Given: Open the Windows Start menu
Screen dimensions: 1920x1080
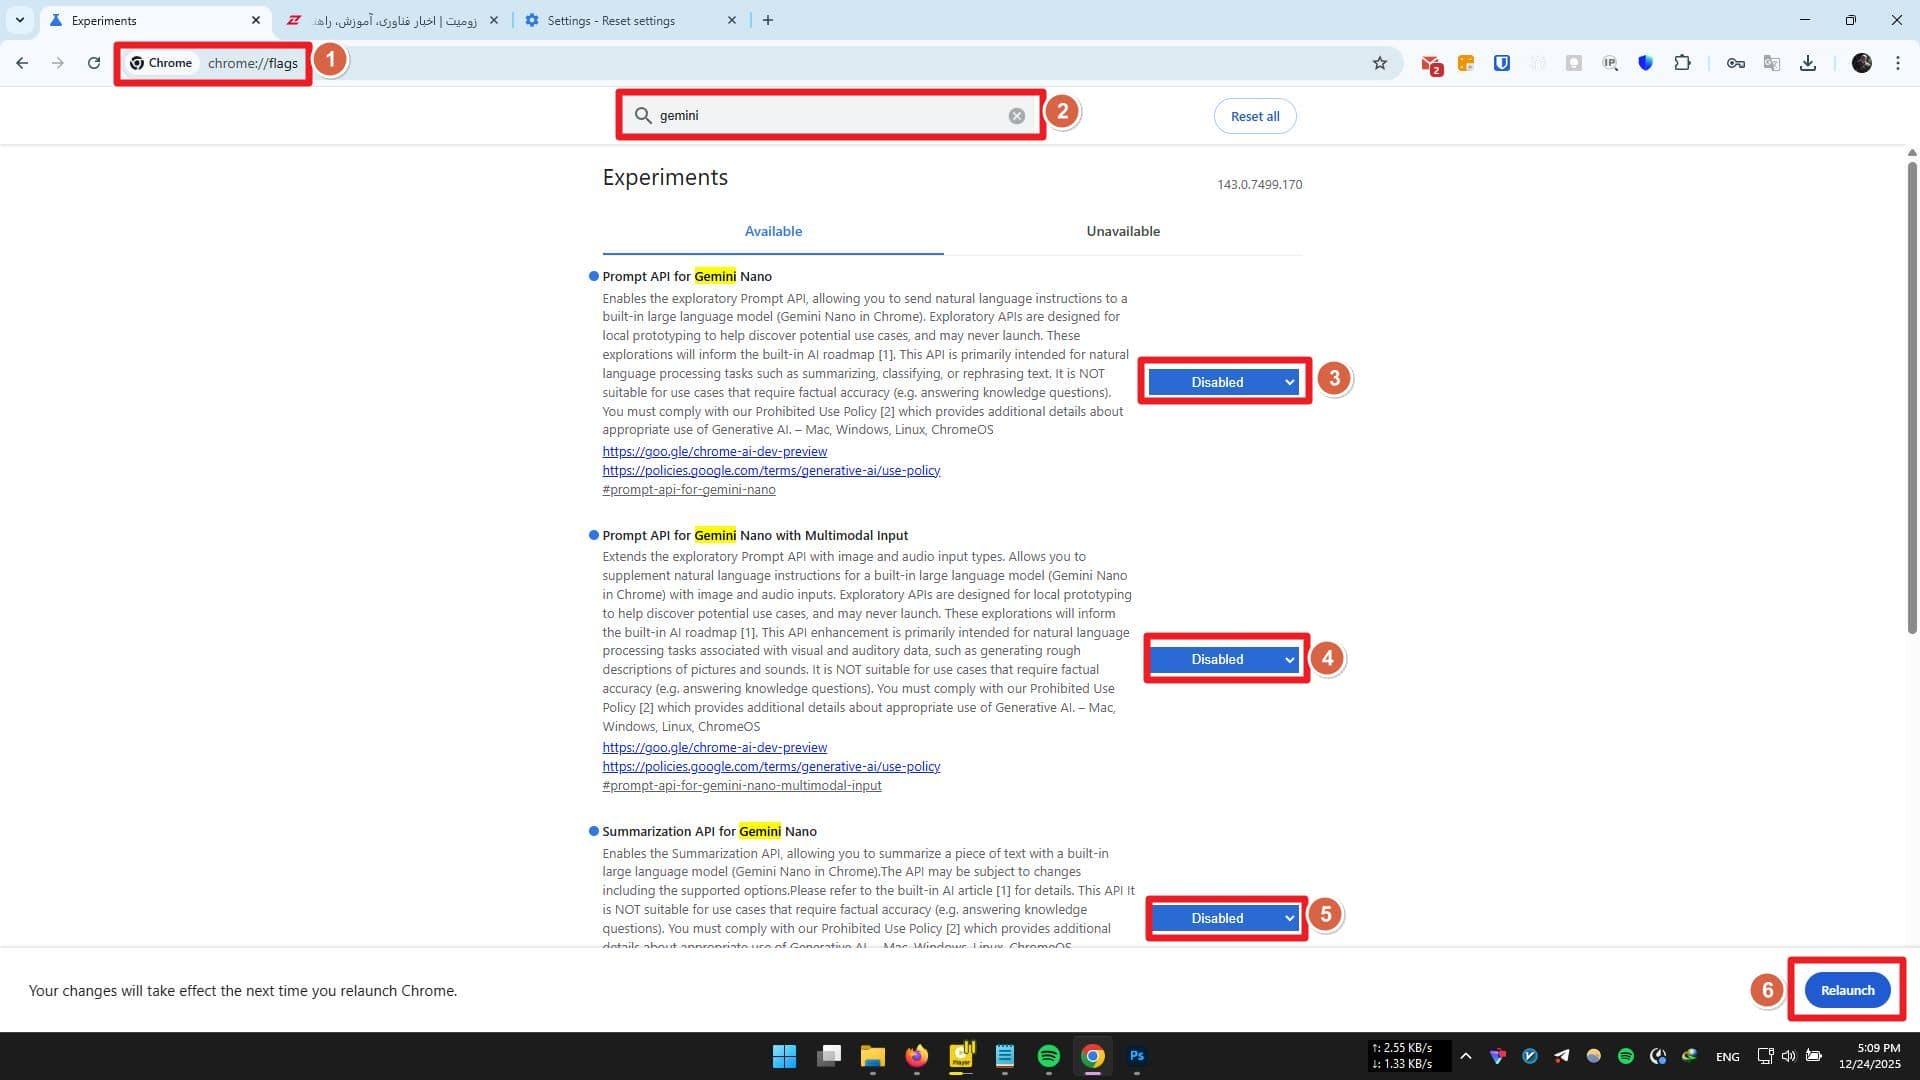Looking at the screenshot, I should click(784, 1056).
